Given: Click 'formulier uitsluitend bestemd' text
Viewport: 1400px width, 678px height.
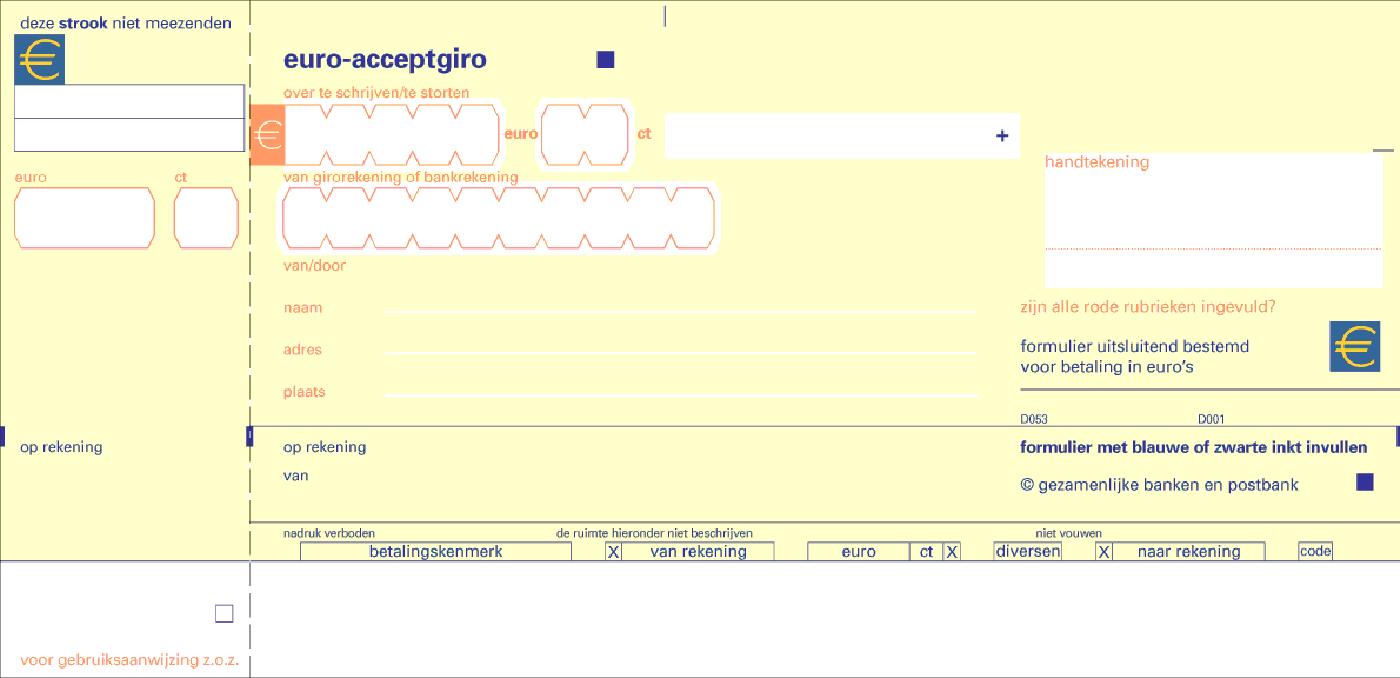Looking at the screenshot, I should click(1135, 346).
